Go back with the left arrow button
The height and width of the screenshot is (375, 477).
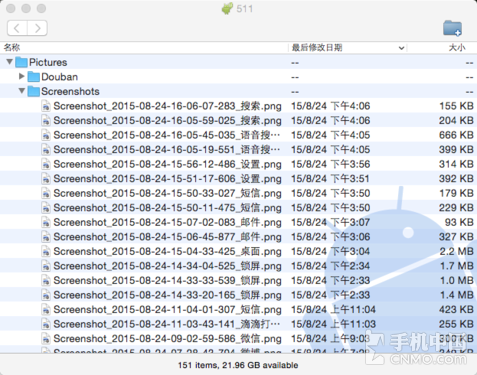coord(17,28)
